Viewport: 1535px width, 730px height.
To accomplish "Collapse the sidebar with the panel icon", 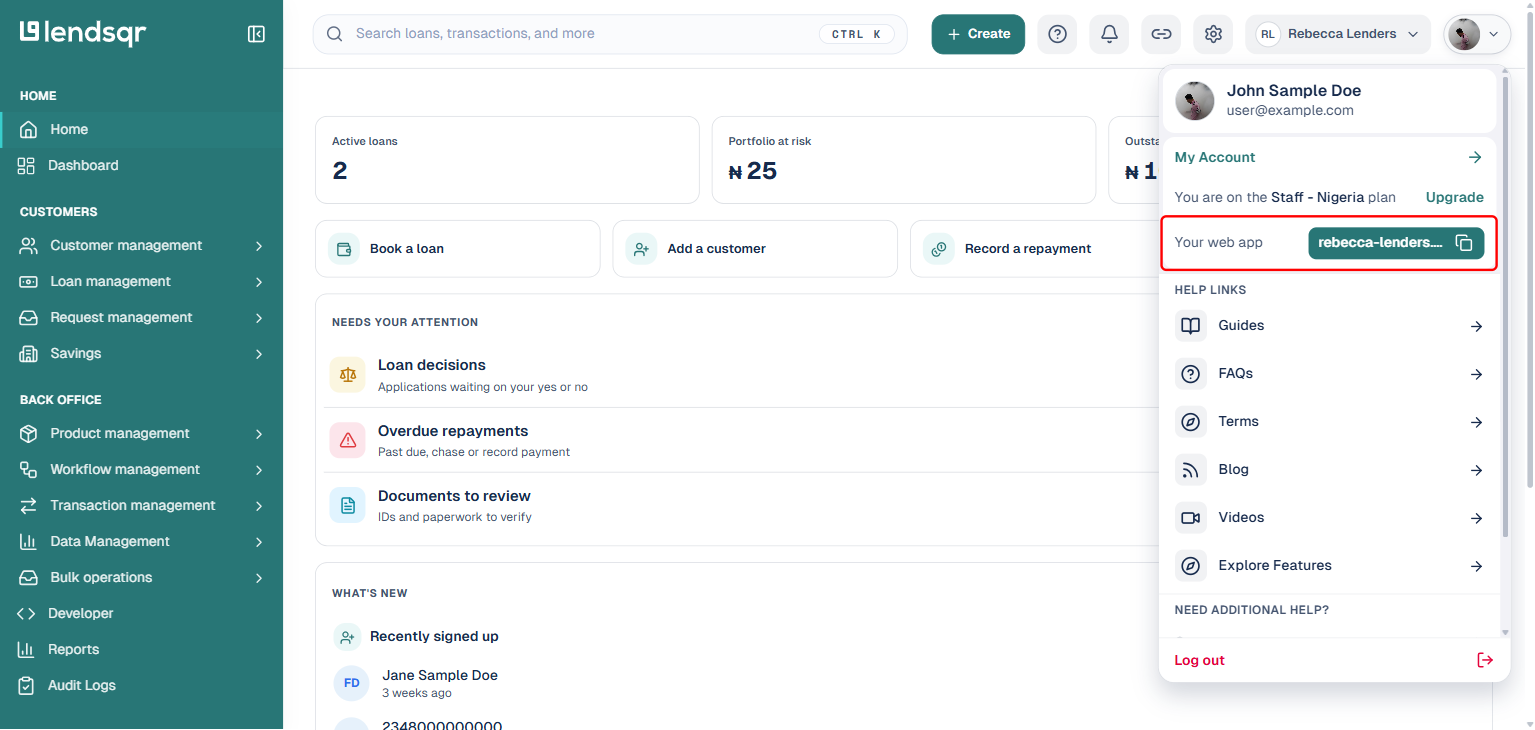I will pyautogui.click(x=256, y=34).
